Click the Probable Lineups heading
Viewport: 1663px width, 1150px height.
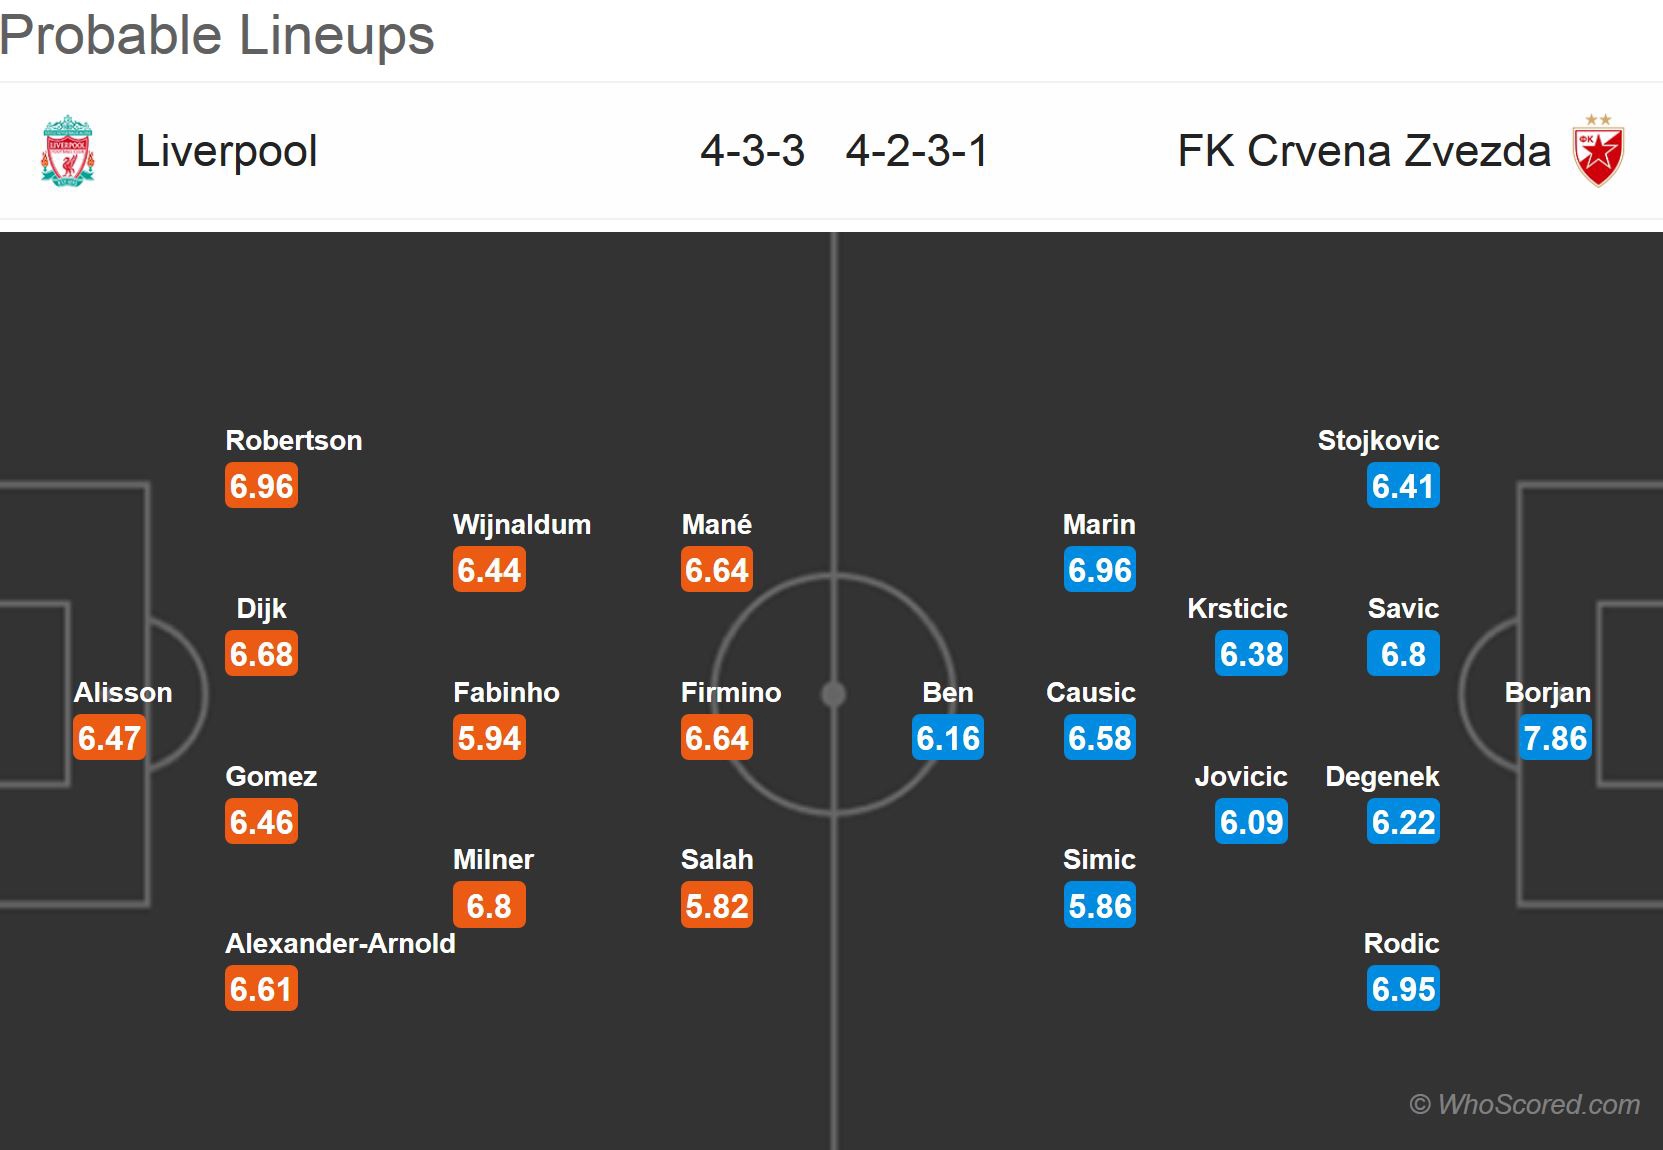(217, 35)
